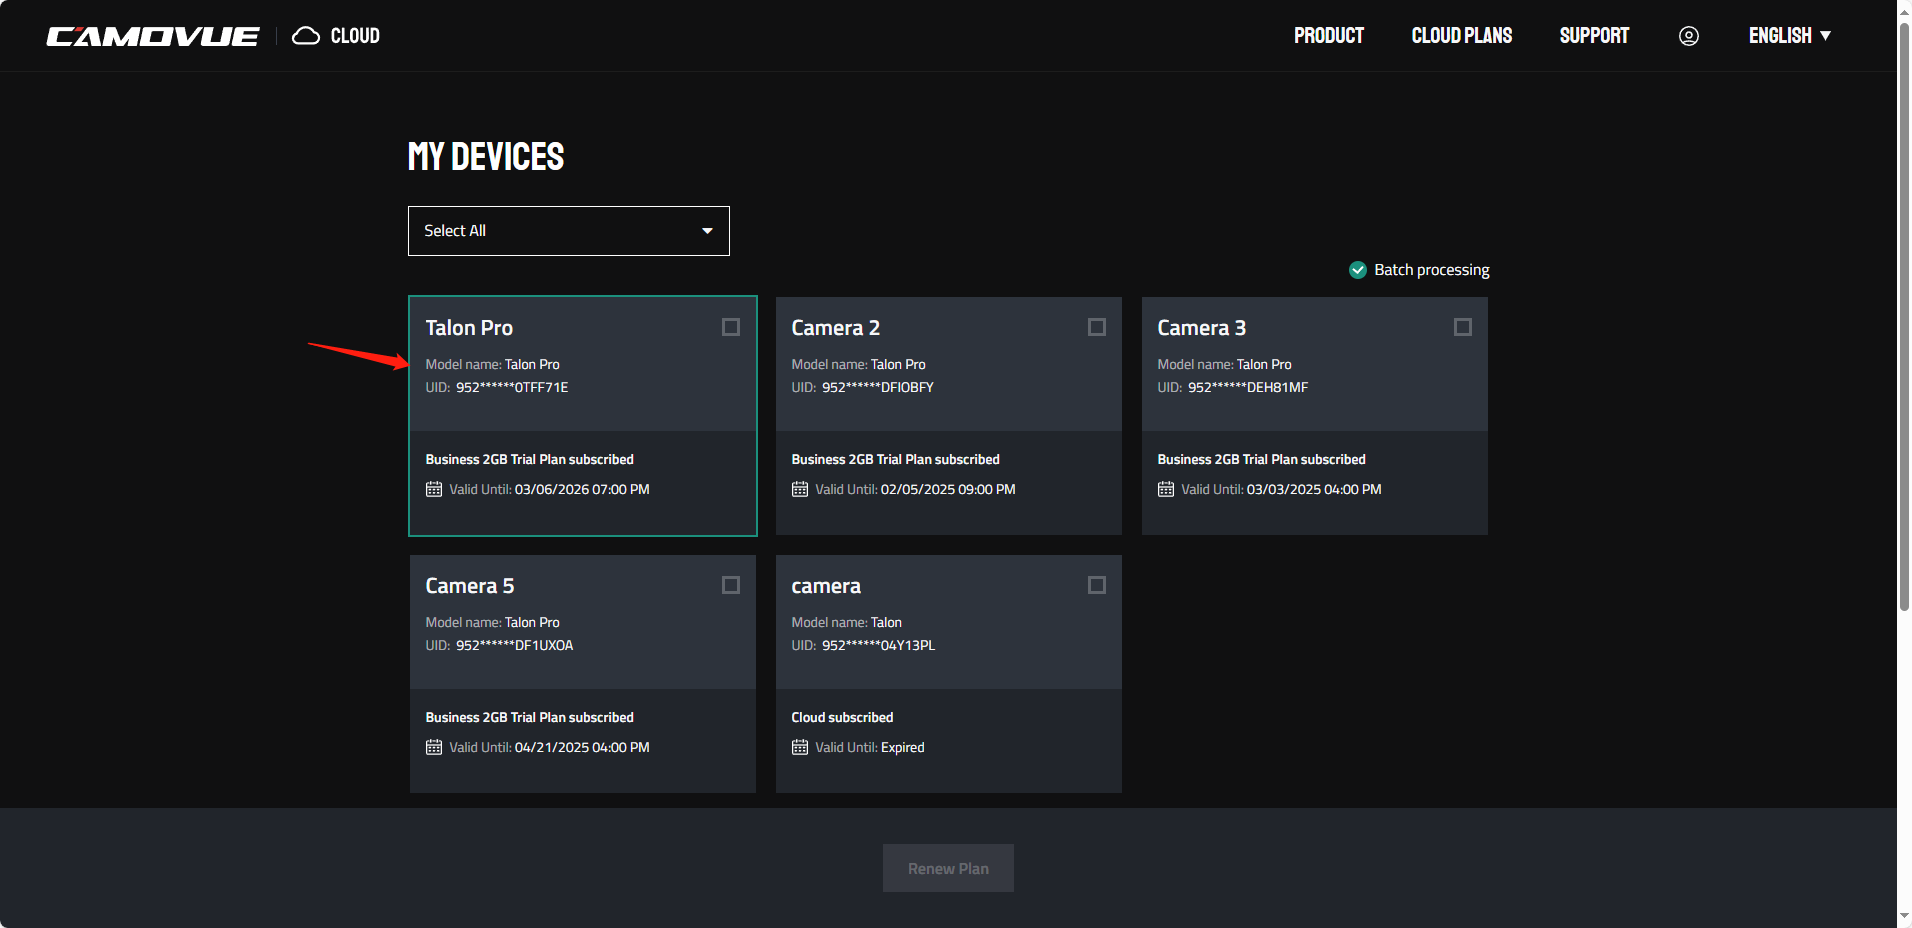Click the My Devices heading
This screenshot has height=928, width=1912.
tap(486, 157)
